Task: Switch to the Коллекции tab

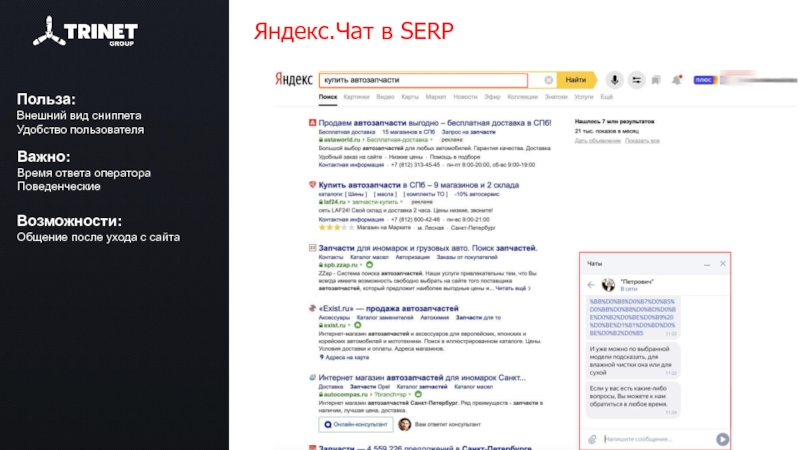Action: (522, 97)
